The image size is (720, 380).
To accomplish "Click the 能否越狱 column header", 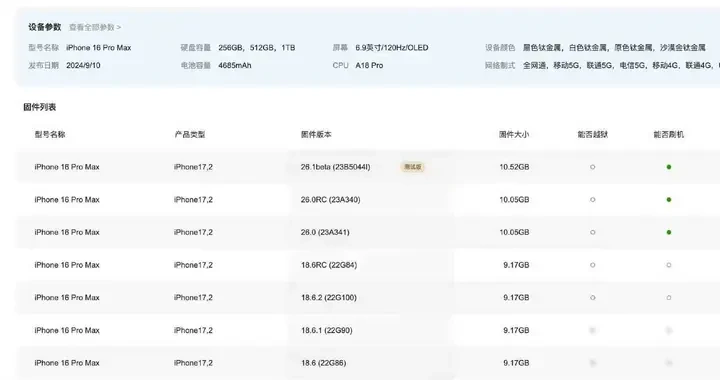I will (x=592, y=134).
